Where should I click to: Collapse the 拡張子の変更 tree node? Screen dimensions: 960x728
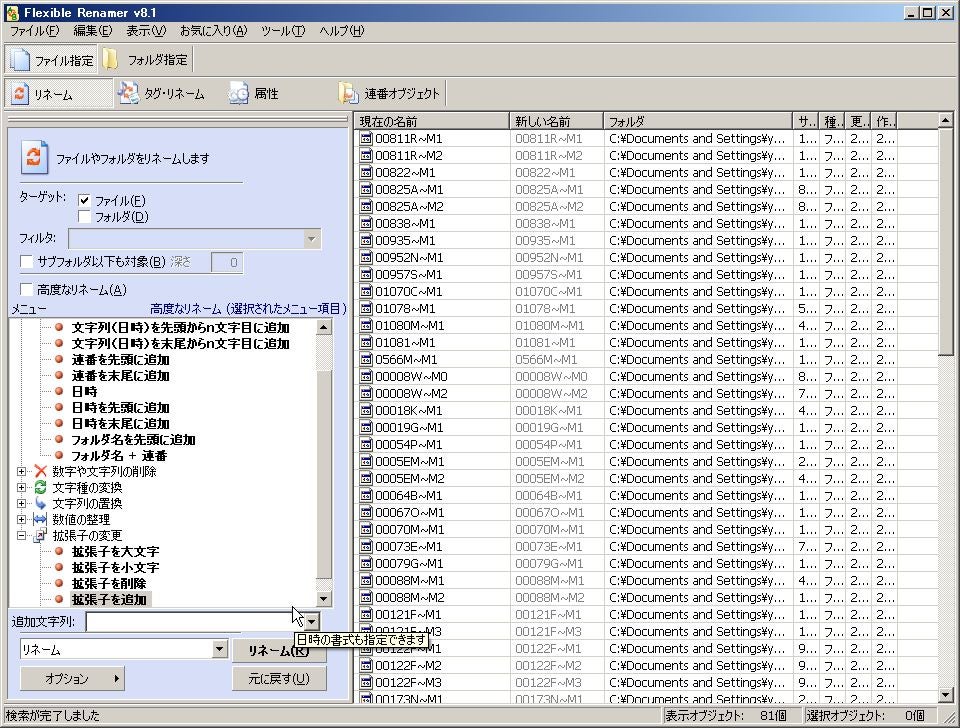click(x=21, y=535)
